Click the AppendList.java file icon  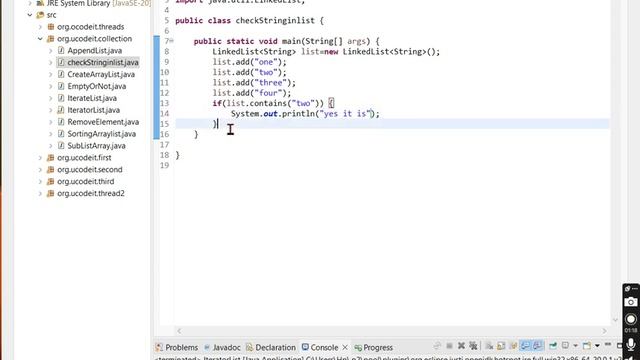[x=61, y=51]
